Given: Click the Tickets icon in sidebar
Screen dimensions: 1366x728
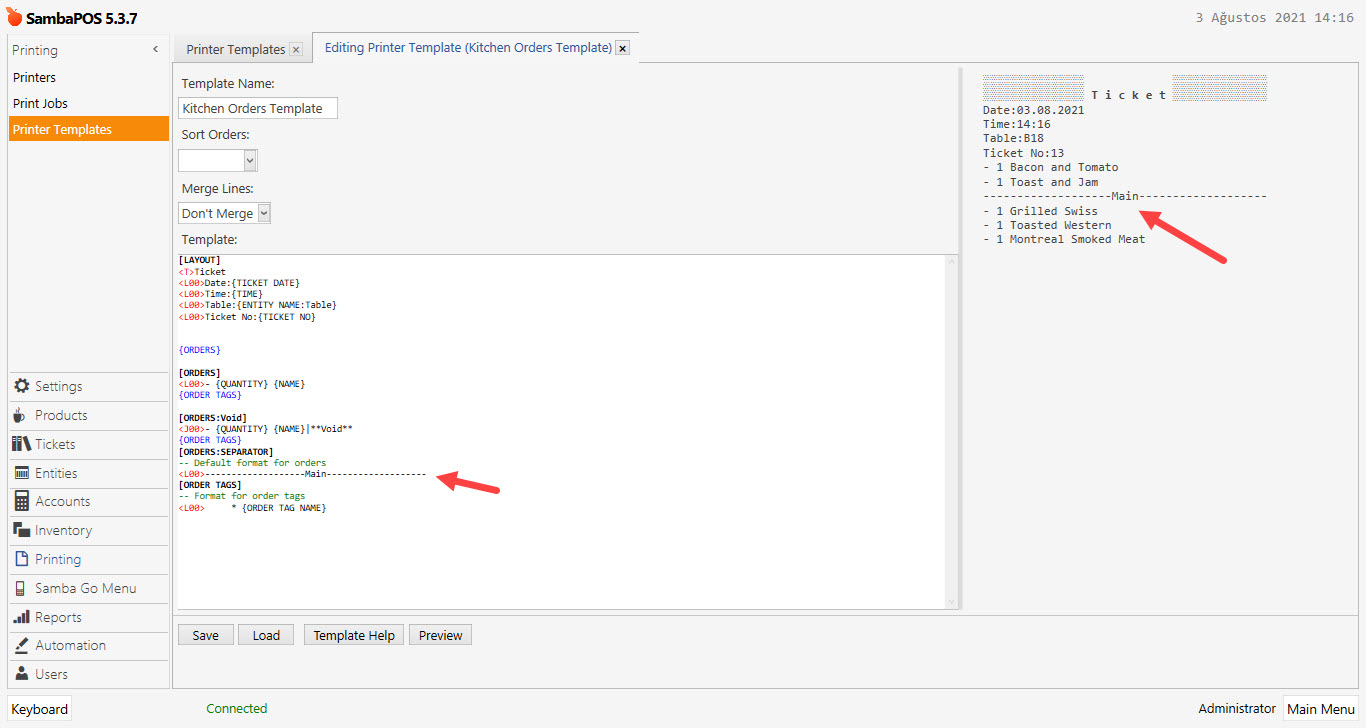Looking at the screenshot, I should 21,444.
